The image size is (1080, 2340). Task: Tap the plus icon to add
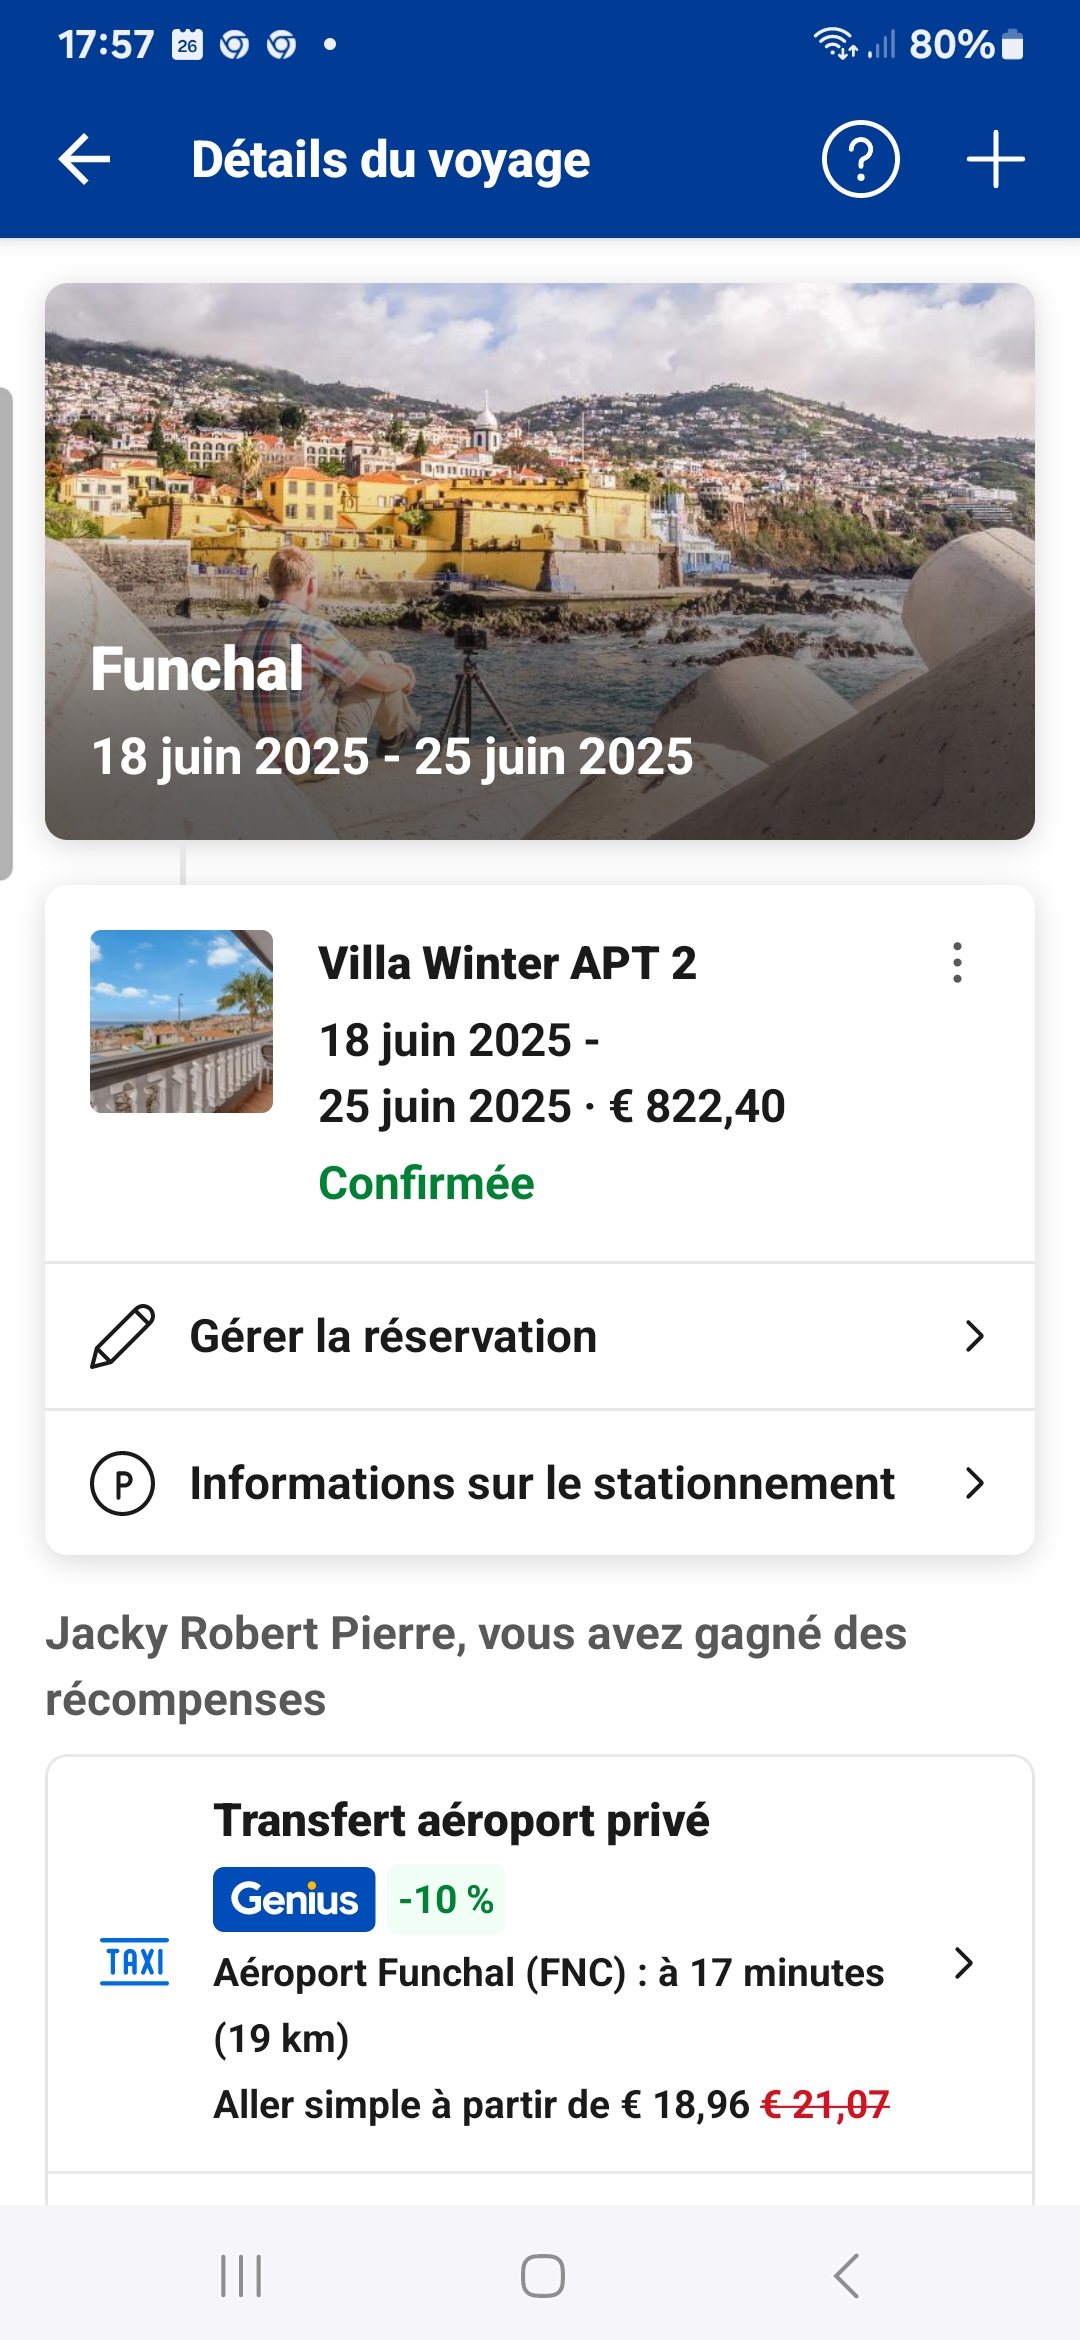(995, 160)
